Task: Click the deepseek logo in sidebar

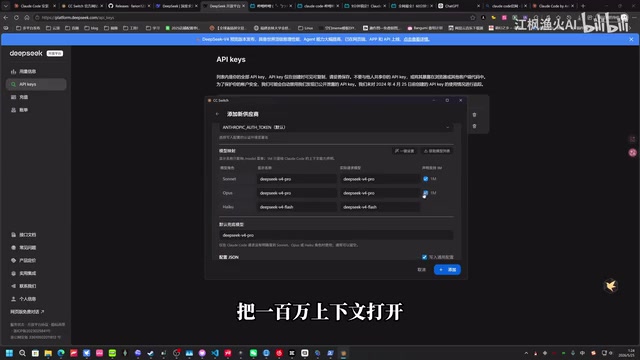Action: tap(26, 53)
